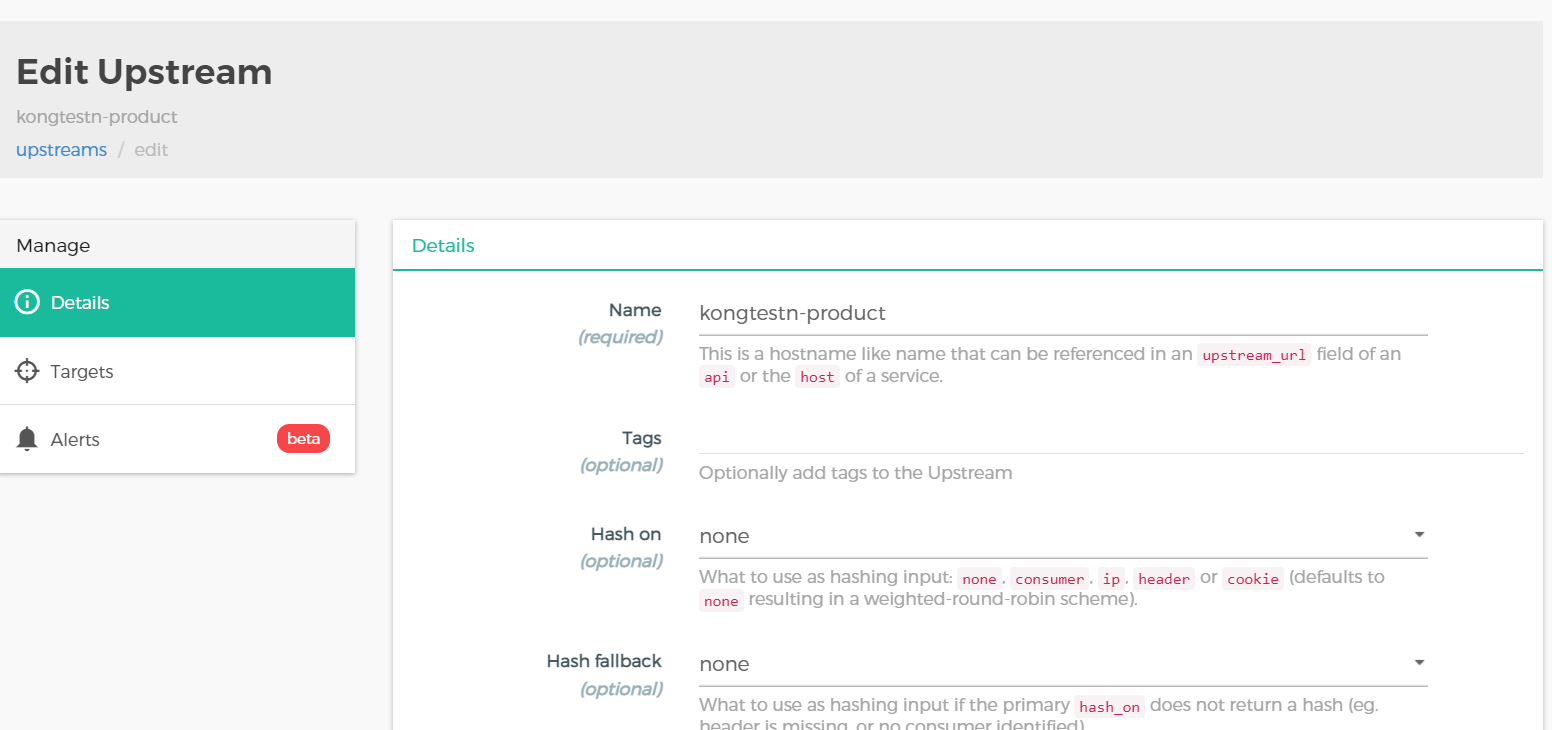Expand the Hash fallback dropdown arrow

click(1418, 662)
